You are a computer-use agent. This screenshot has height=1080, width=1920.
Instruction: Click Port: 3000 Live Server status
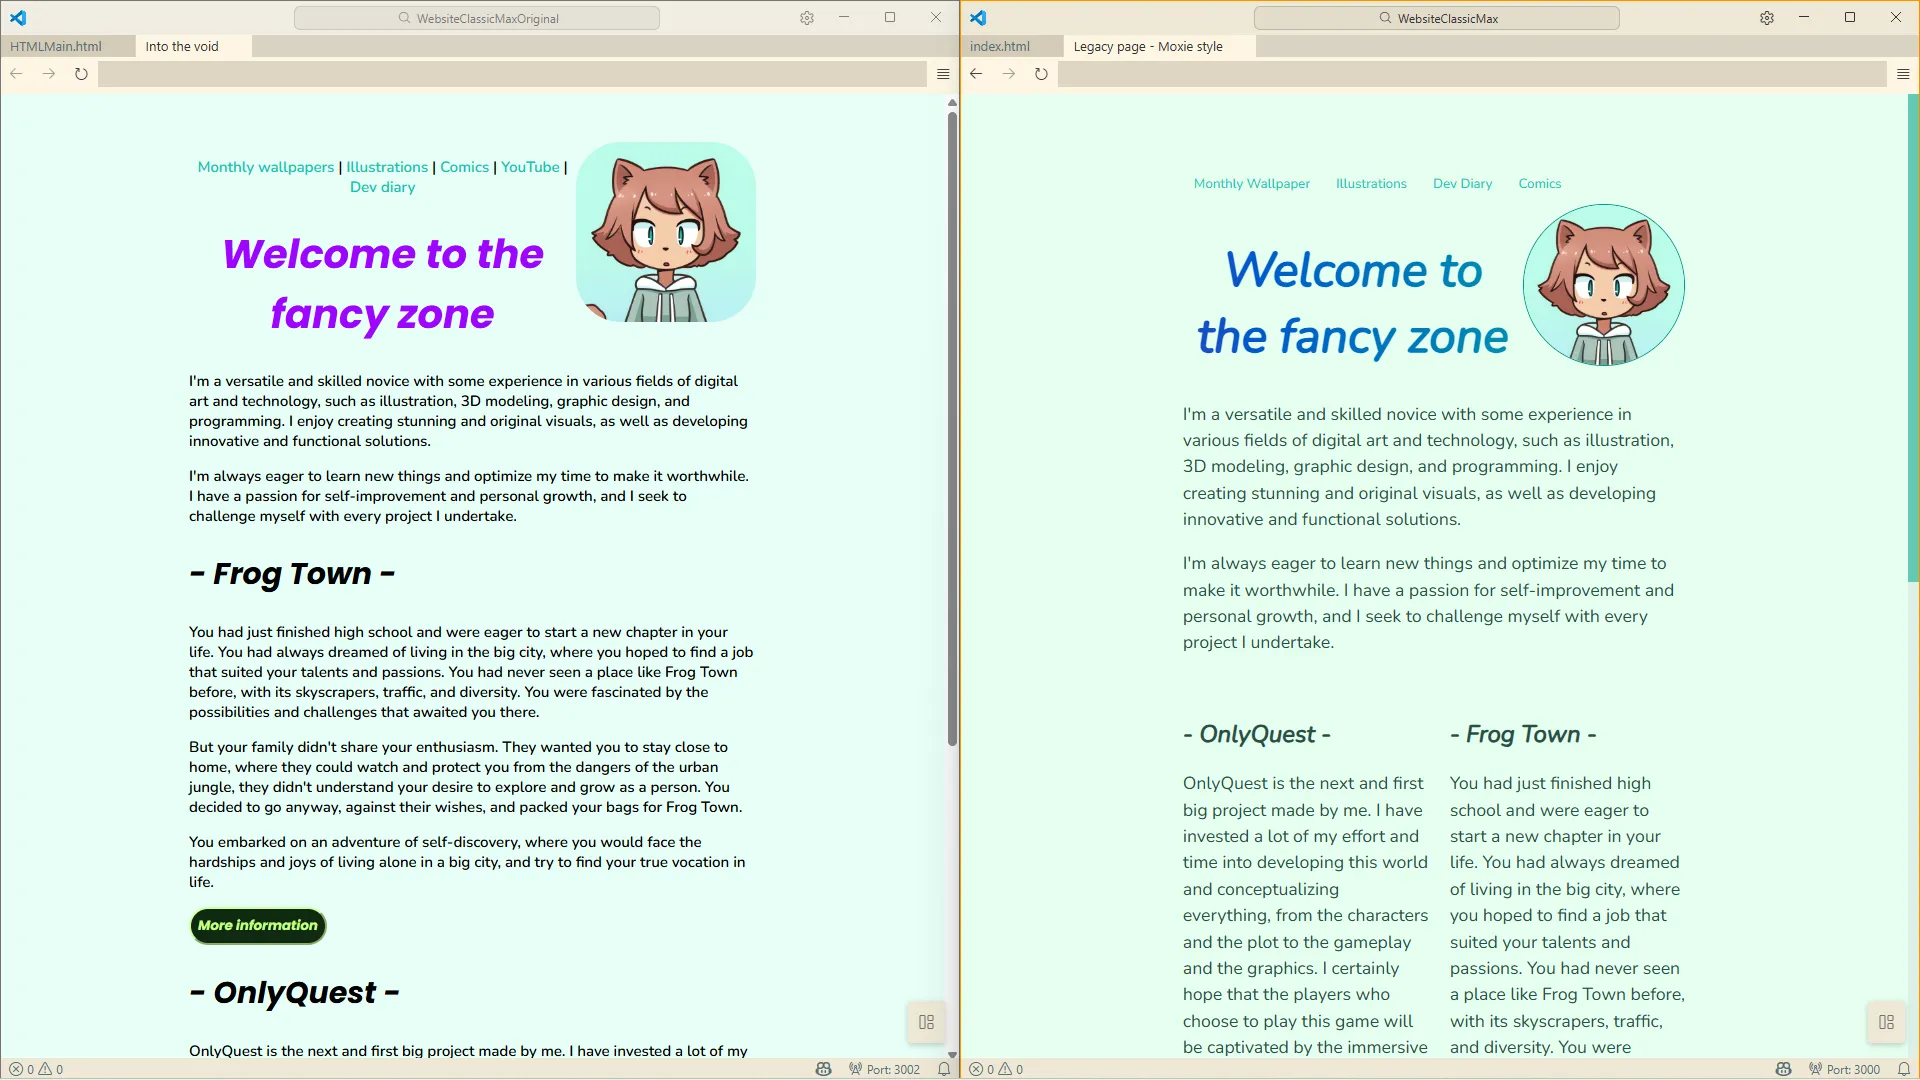pos(1844,1069)
